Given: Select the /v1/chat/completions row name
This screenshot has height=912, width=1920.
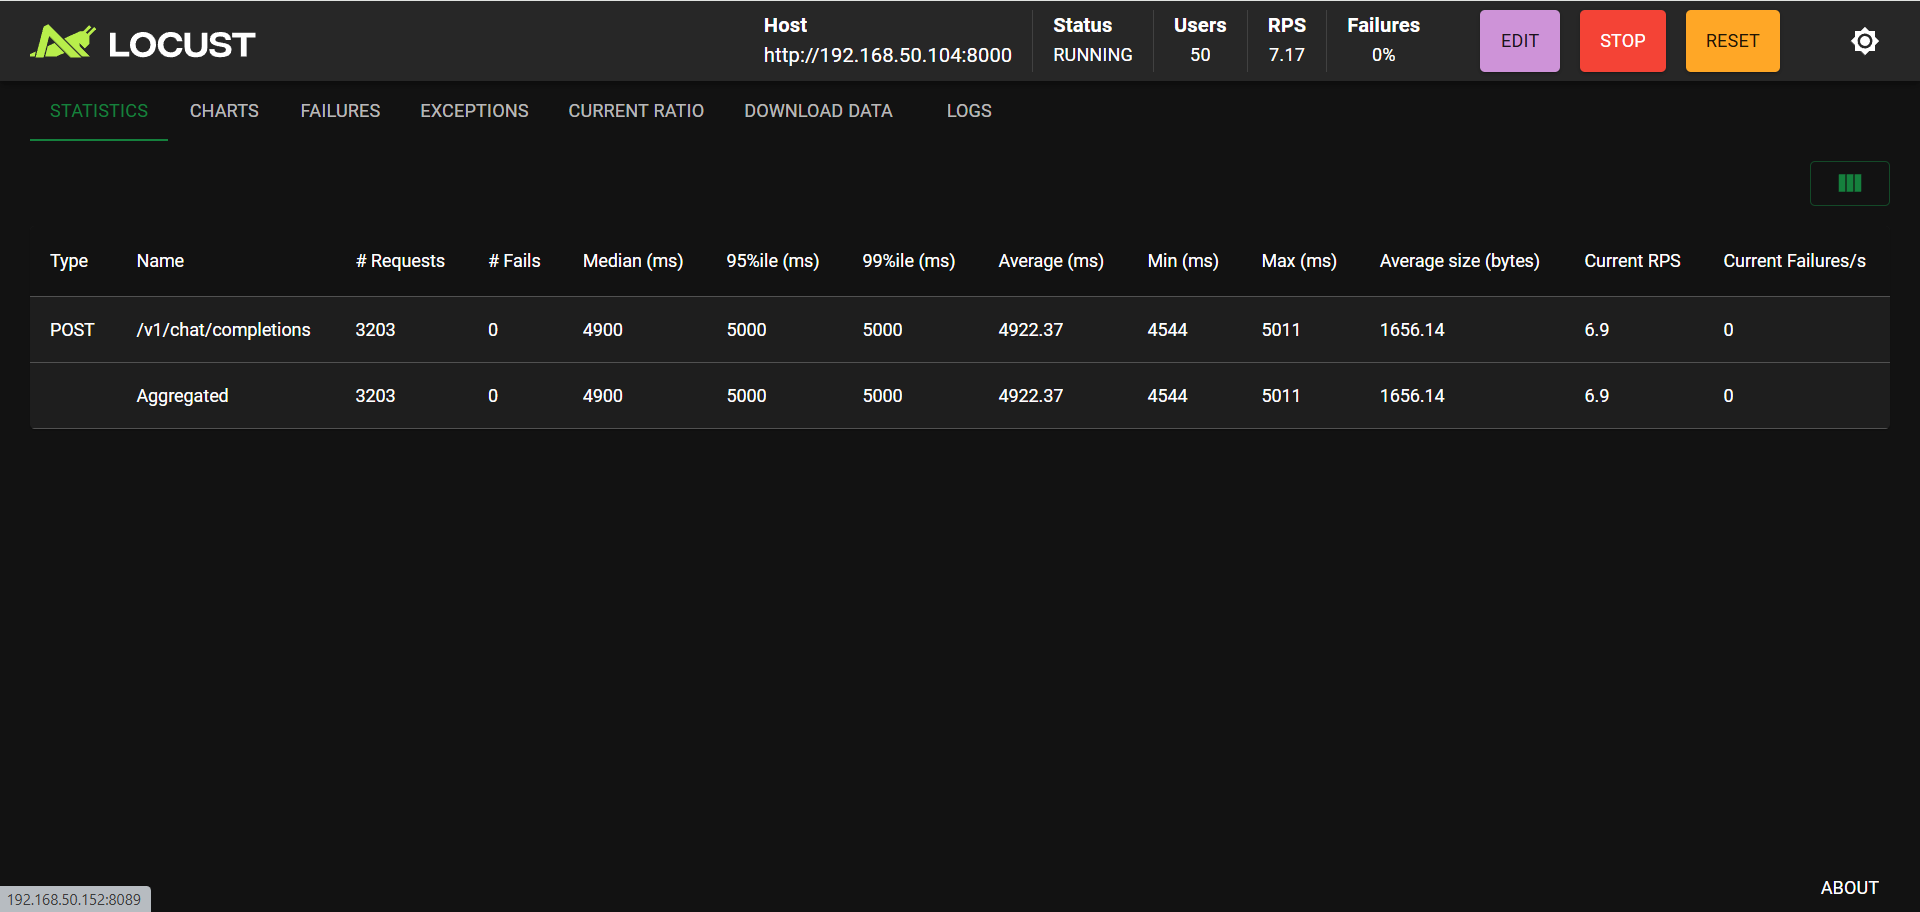Looking at the screenshot, I should [x=223, y=330].
